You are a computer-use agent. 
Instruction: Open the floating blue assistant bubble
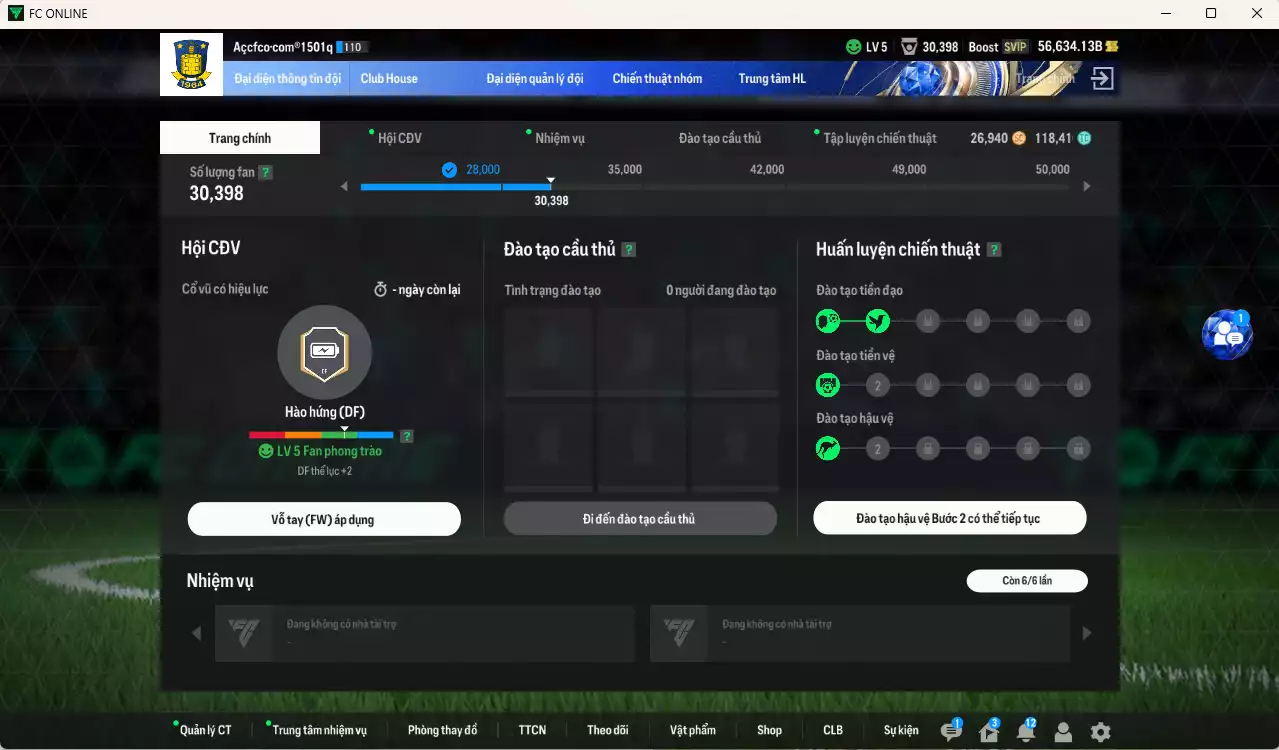1227,334
